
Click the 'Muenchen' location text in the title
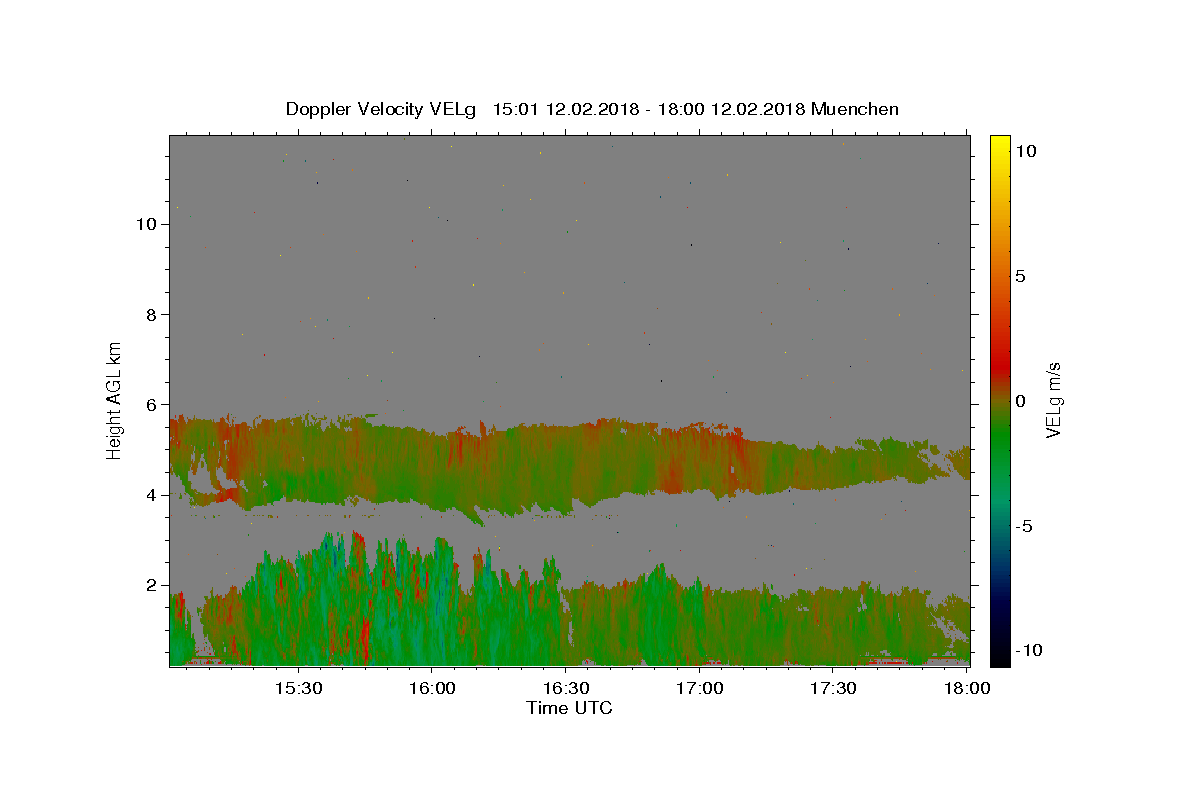(855, 109)
